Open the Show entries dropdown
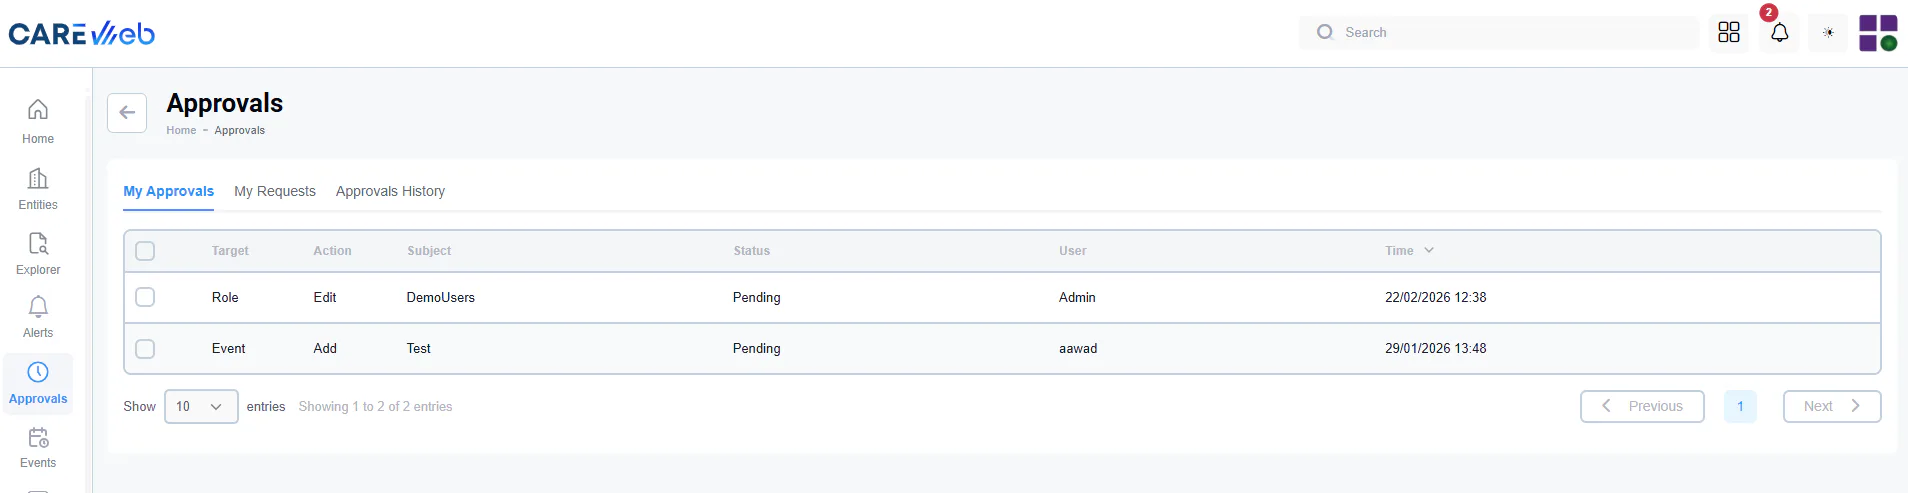 click(201, 406)
